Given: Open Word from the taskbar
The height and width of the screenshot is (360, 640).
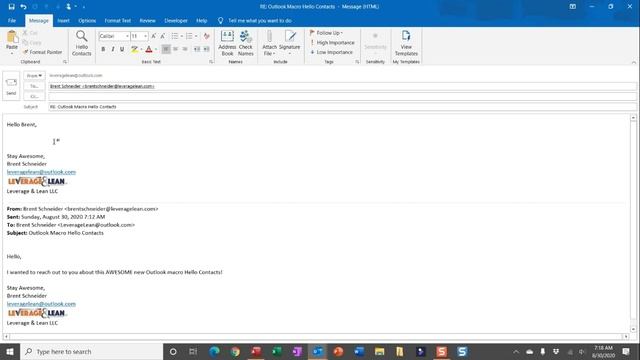Looking at the screenshot, I should 359,351.
